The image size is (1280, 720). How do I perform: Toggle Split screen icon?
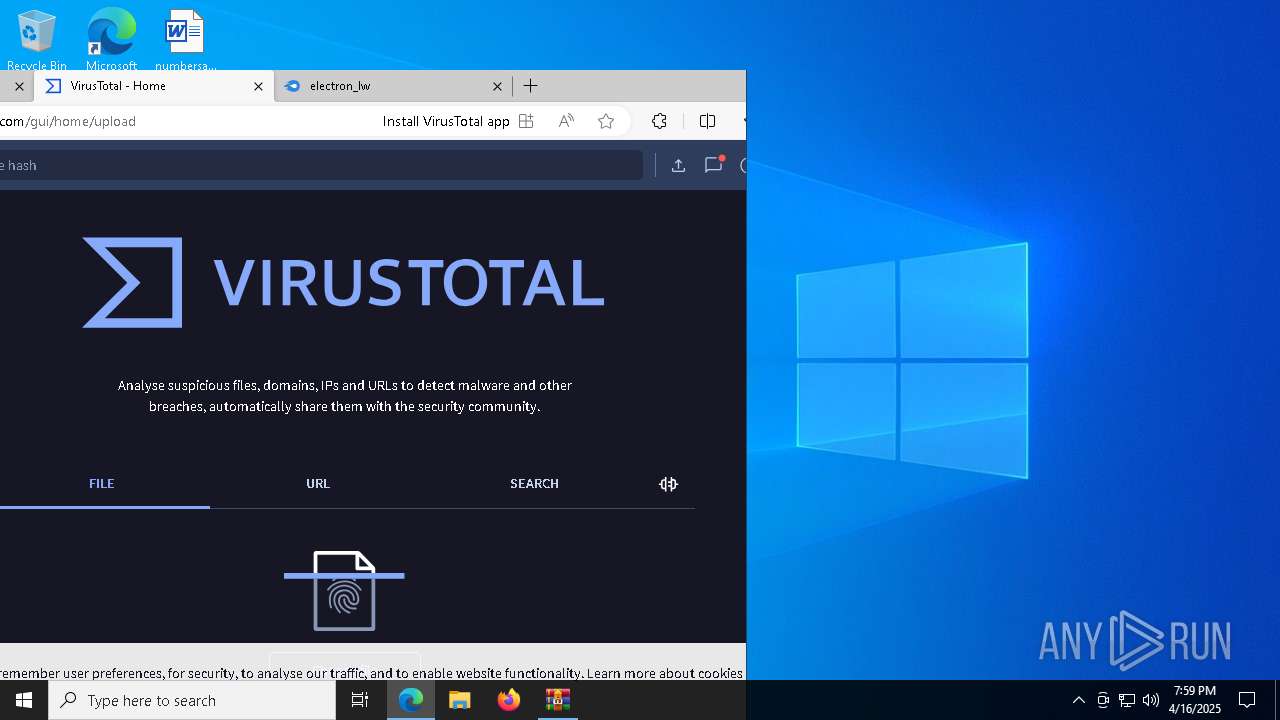707,121
